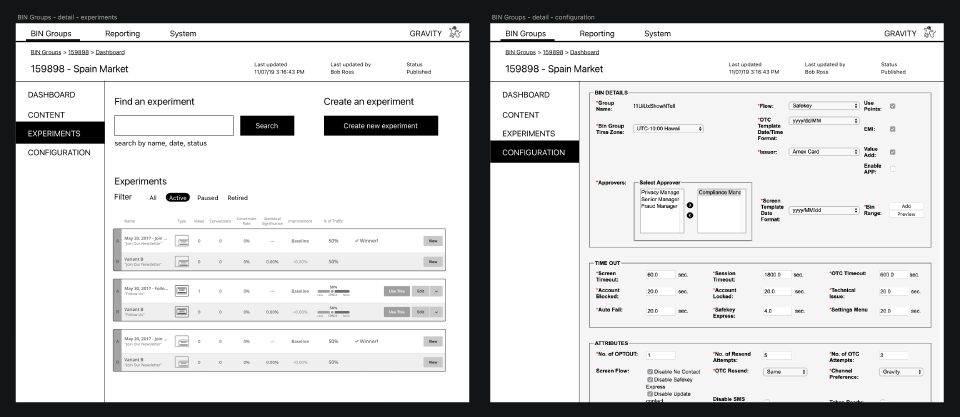Click type thumbnail icon of first experiment row
Image resolution: width=960 pixels, height=417 pixels.
click(182, 241)
